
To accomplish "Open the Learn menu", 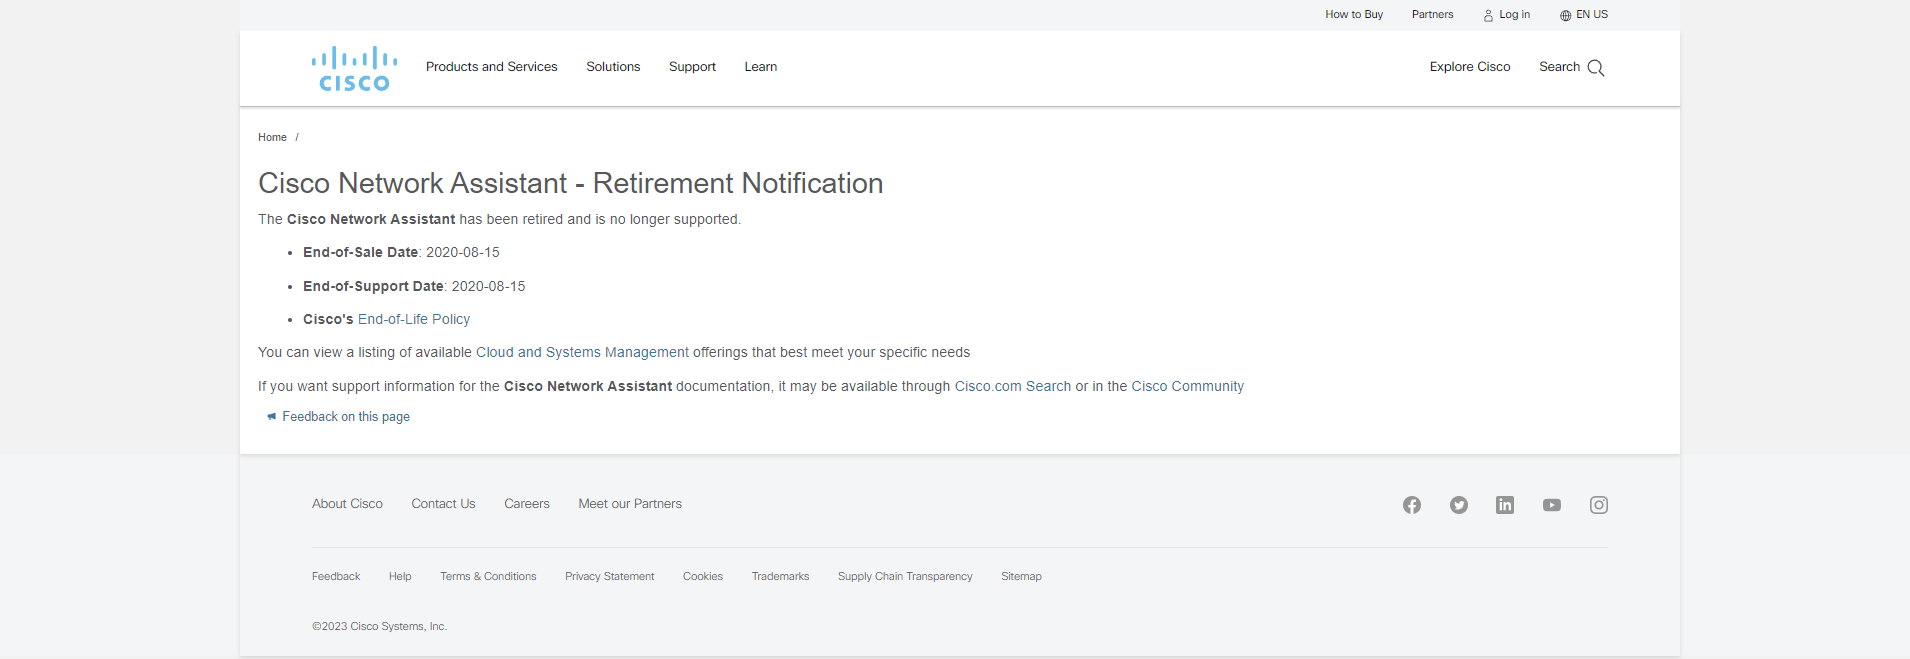I will click(761, 67).
